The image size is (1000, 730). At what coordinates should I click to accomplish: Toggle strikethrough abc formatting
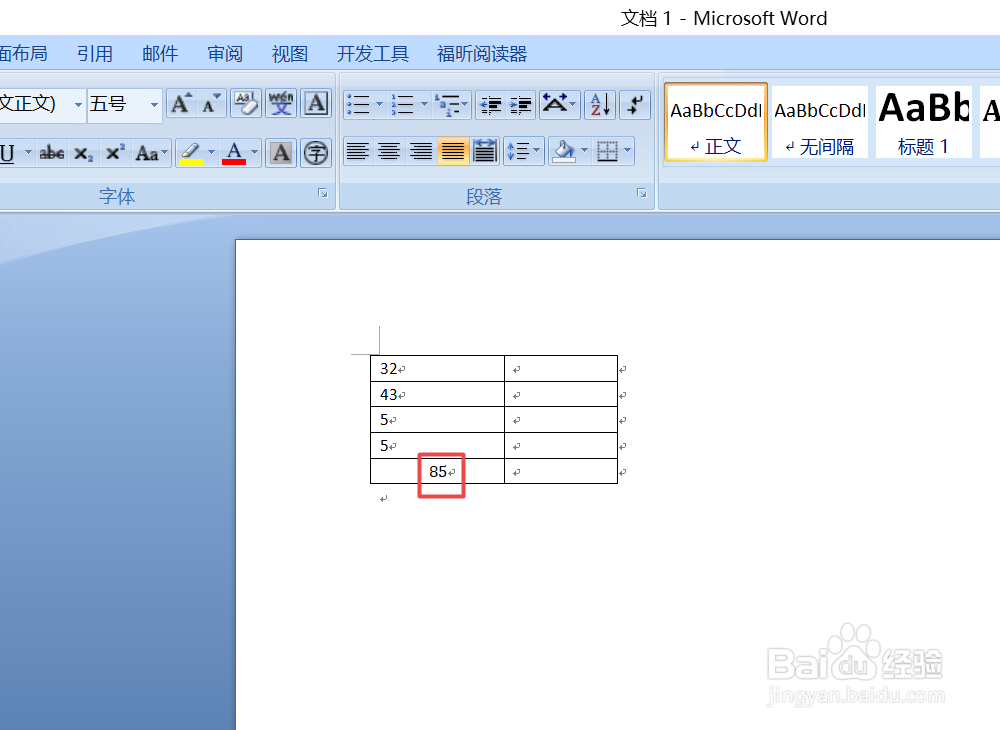click(x=52, y=153)
